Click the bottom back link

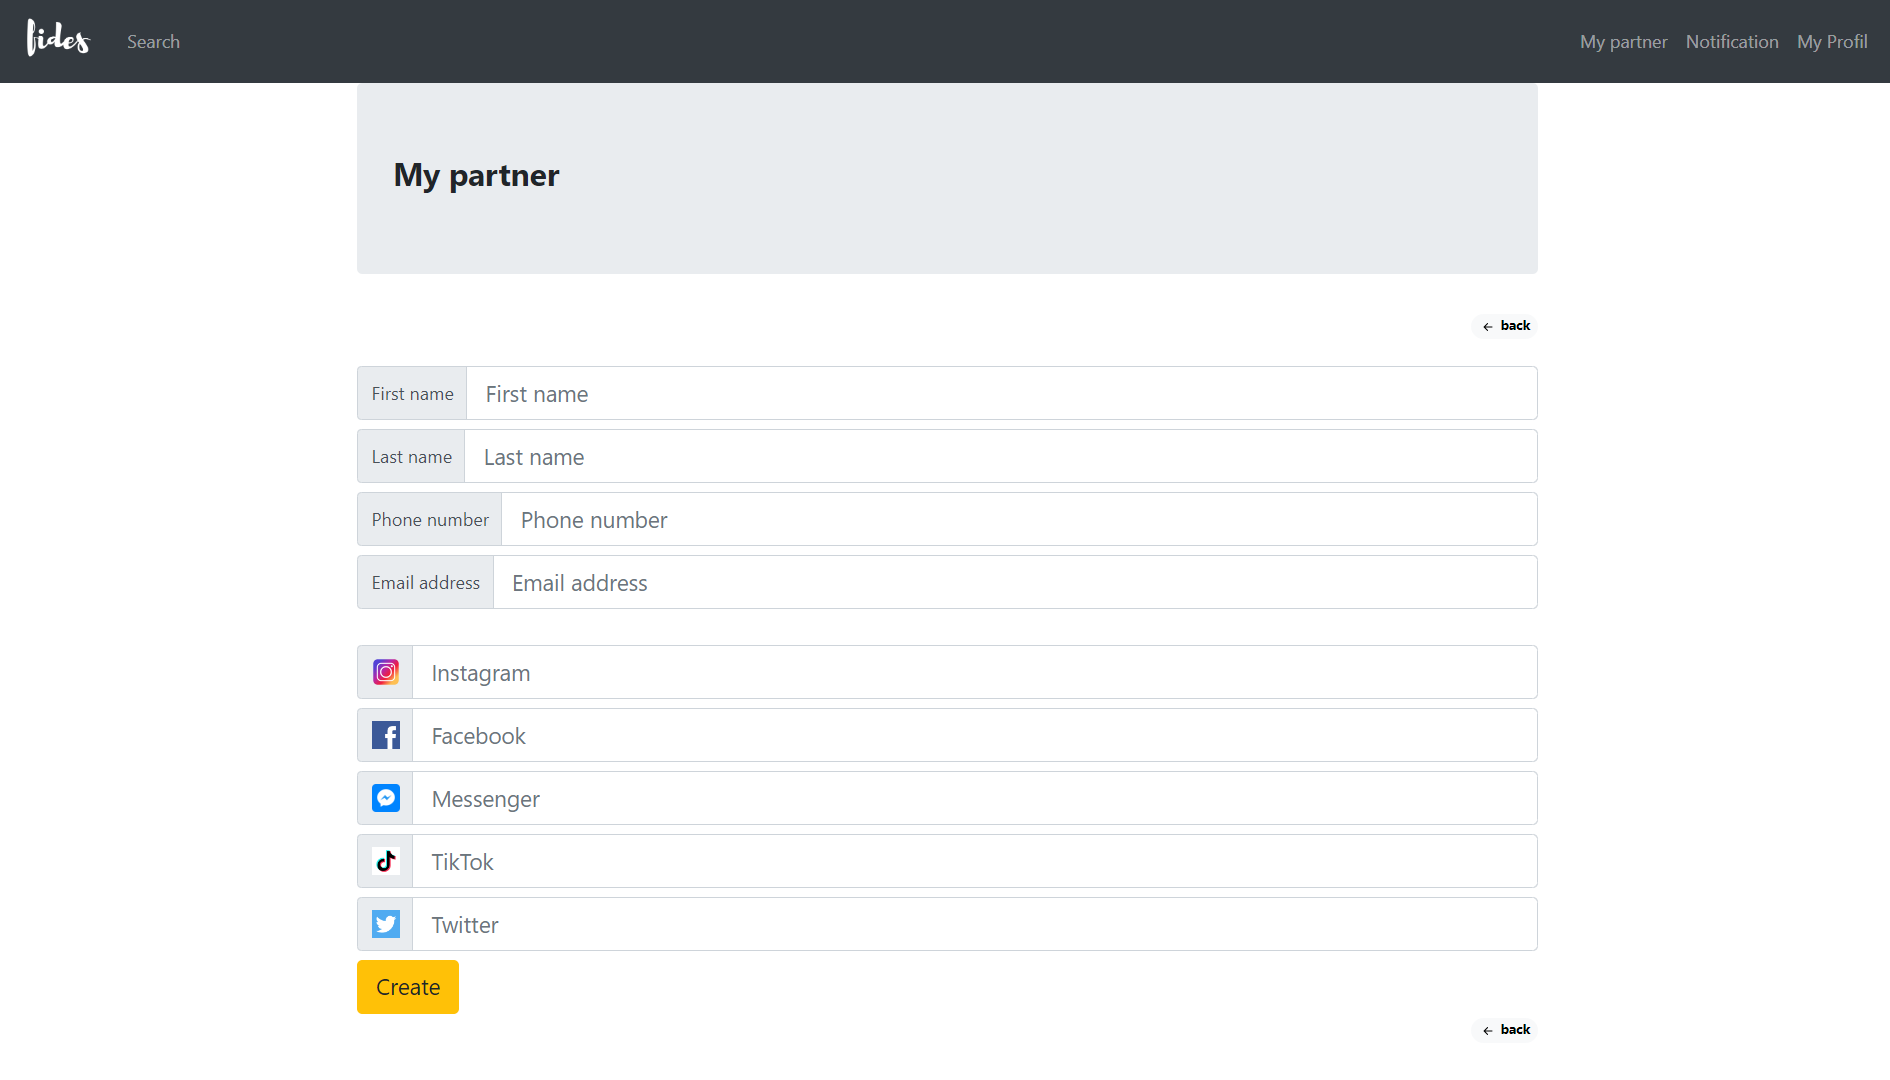(1505, 1030)
